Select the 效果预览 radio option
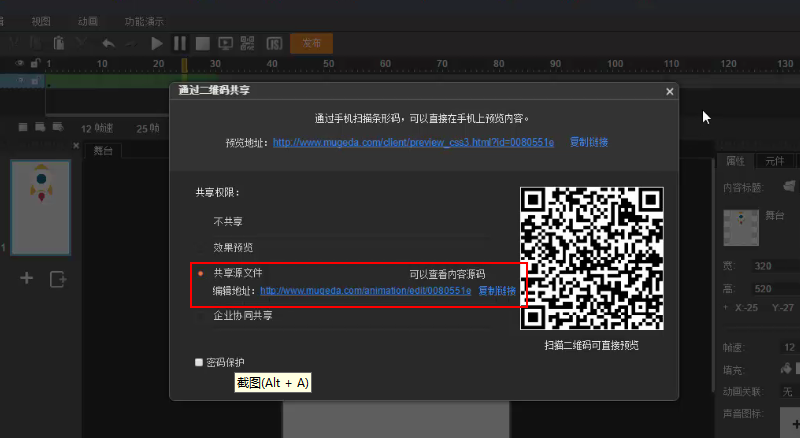Image resolution: width=800 pixels, height=438 pixels. point(201,248)
